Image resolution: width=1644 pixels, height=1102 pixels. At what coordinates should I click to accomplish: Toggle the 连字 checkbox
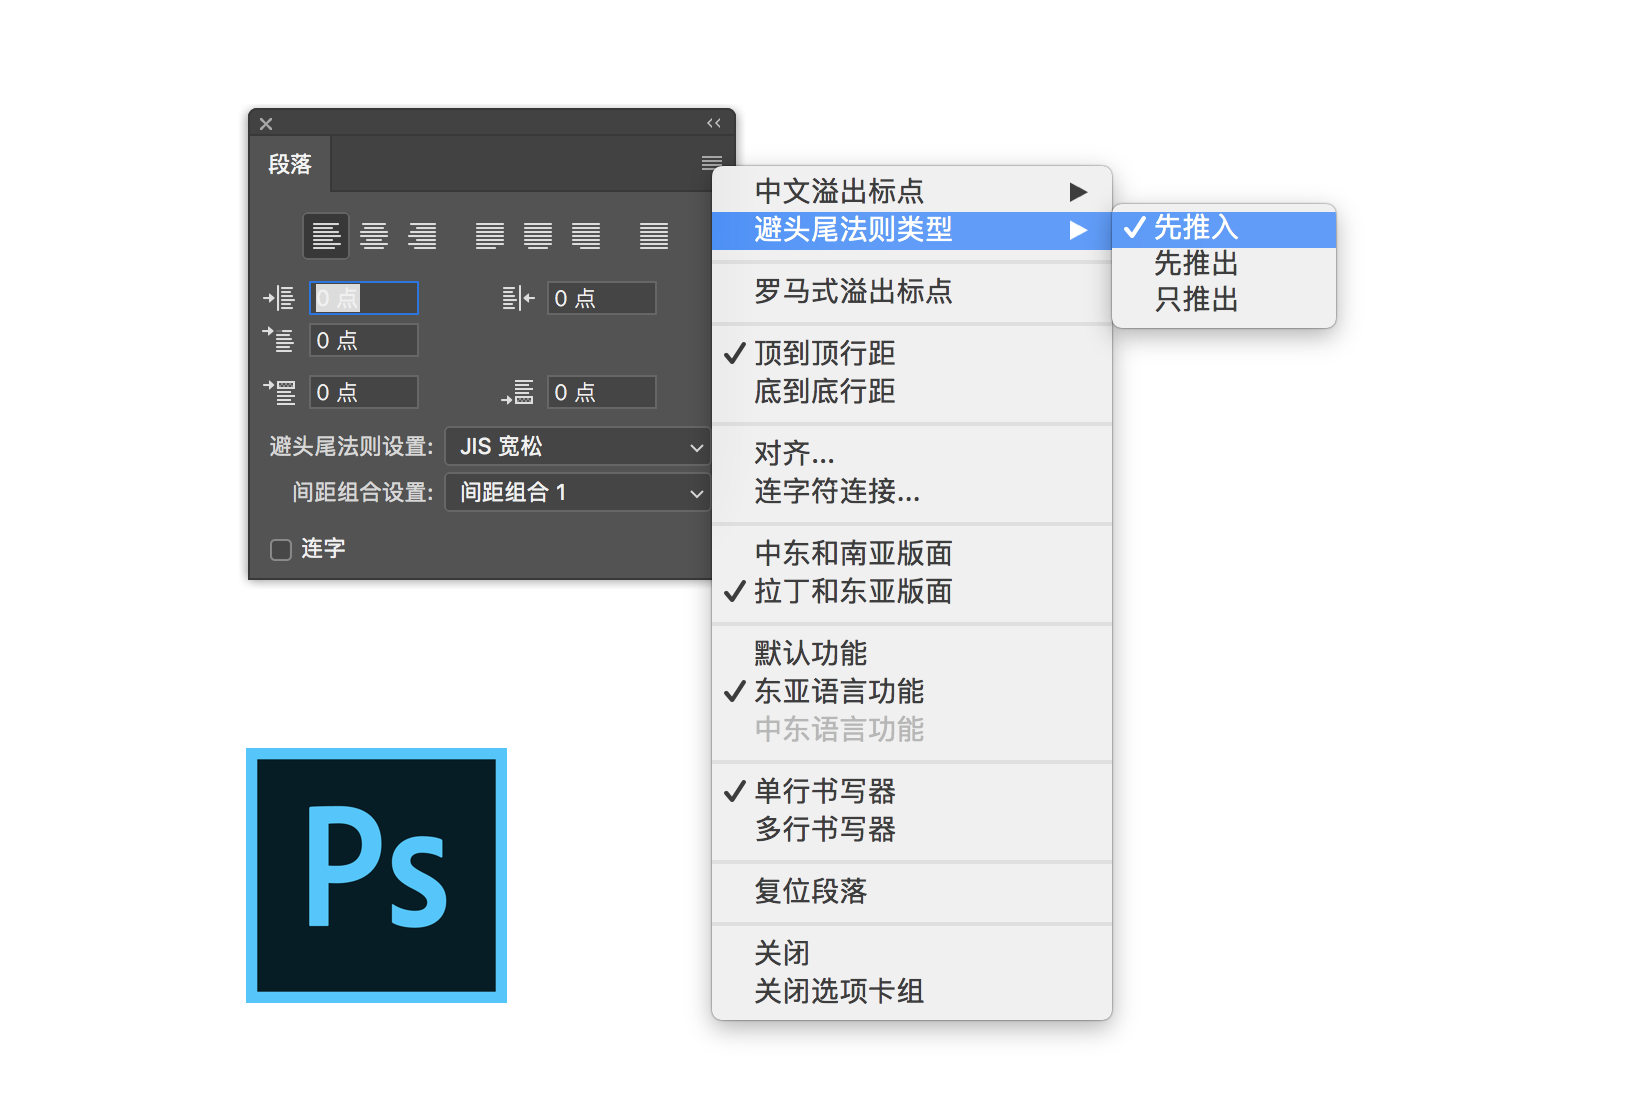(x=281, y=550)
